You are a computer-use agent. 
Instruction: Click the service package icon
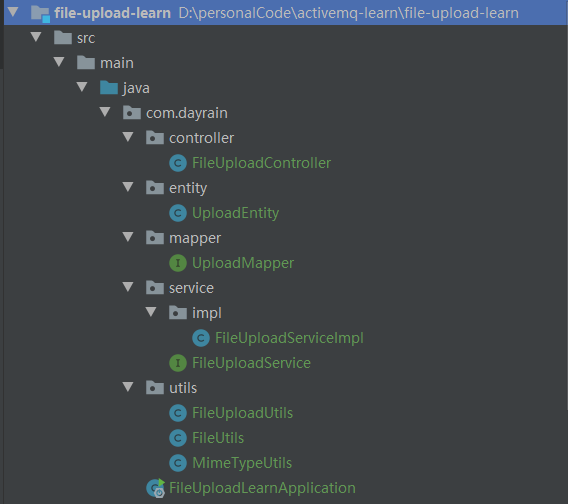[155, 288]
